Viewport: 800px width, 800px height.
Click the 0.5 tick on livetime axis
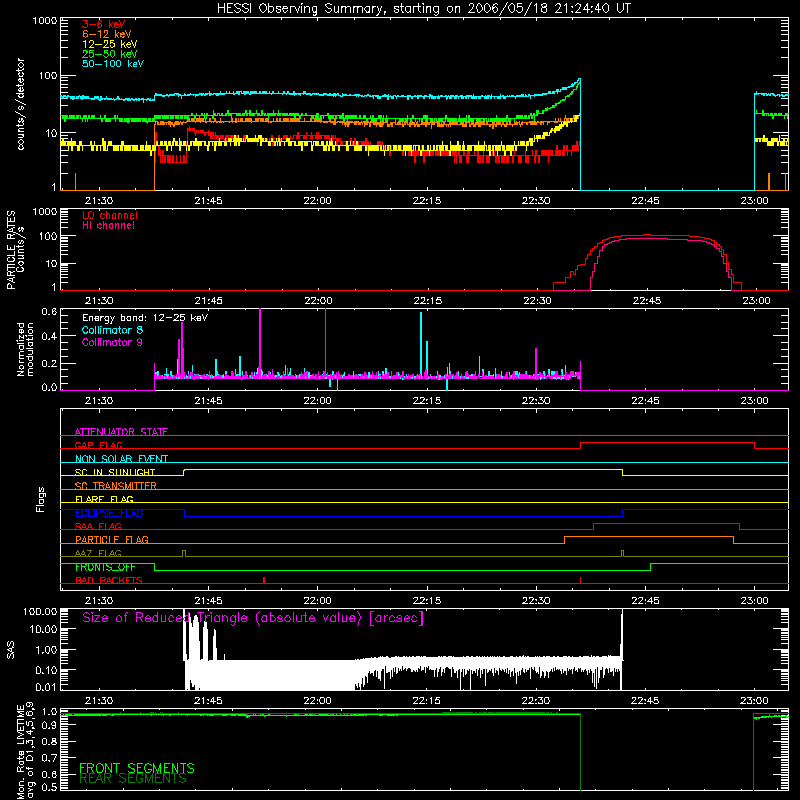click(49, 787)
